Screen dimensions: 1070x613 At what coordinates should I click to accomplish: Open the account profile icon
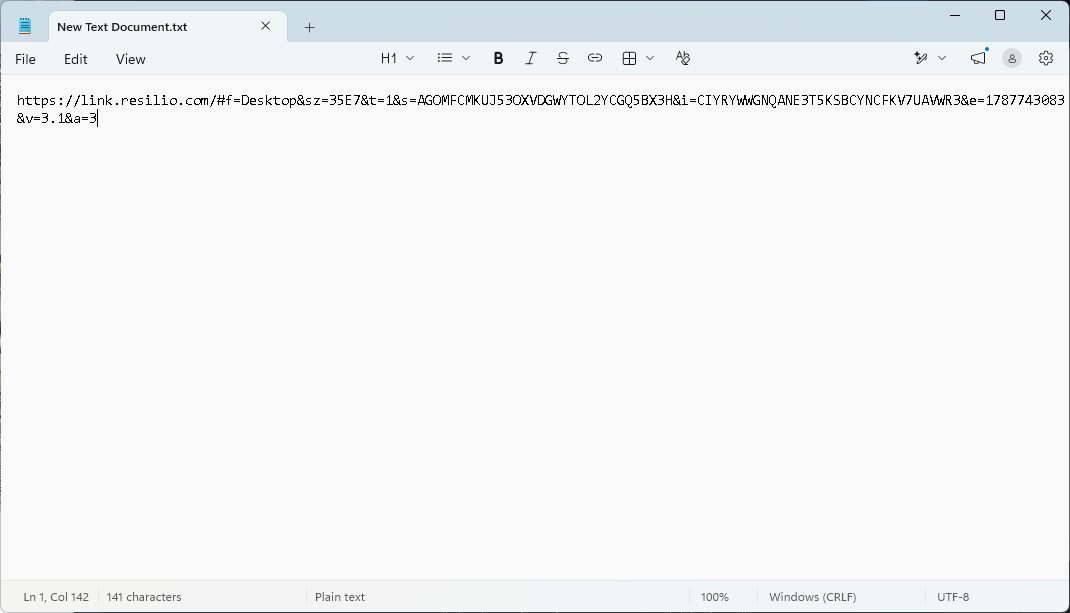pos(1012,59)
